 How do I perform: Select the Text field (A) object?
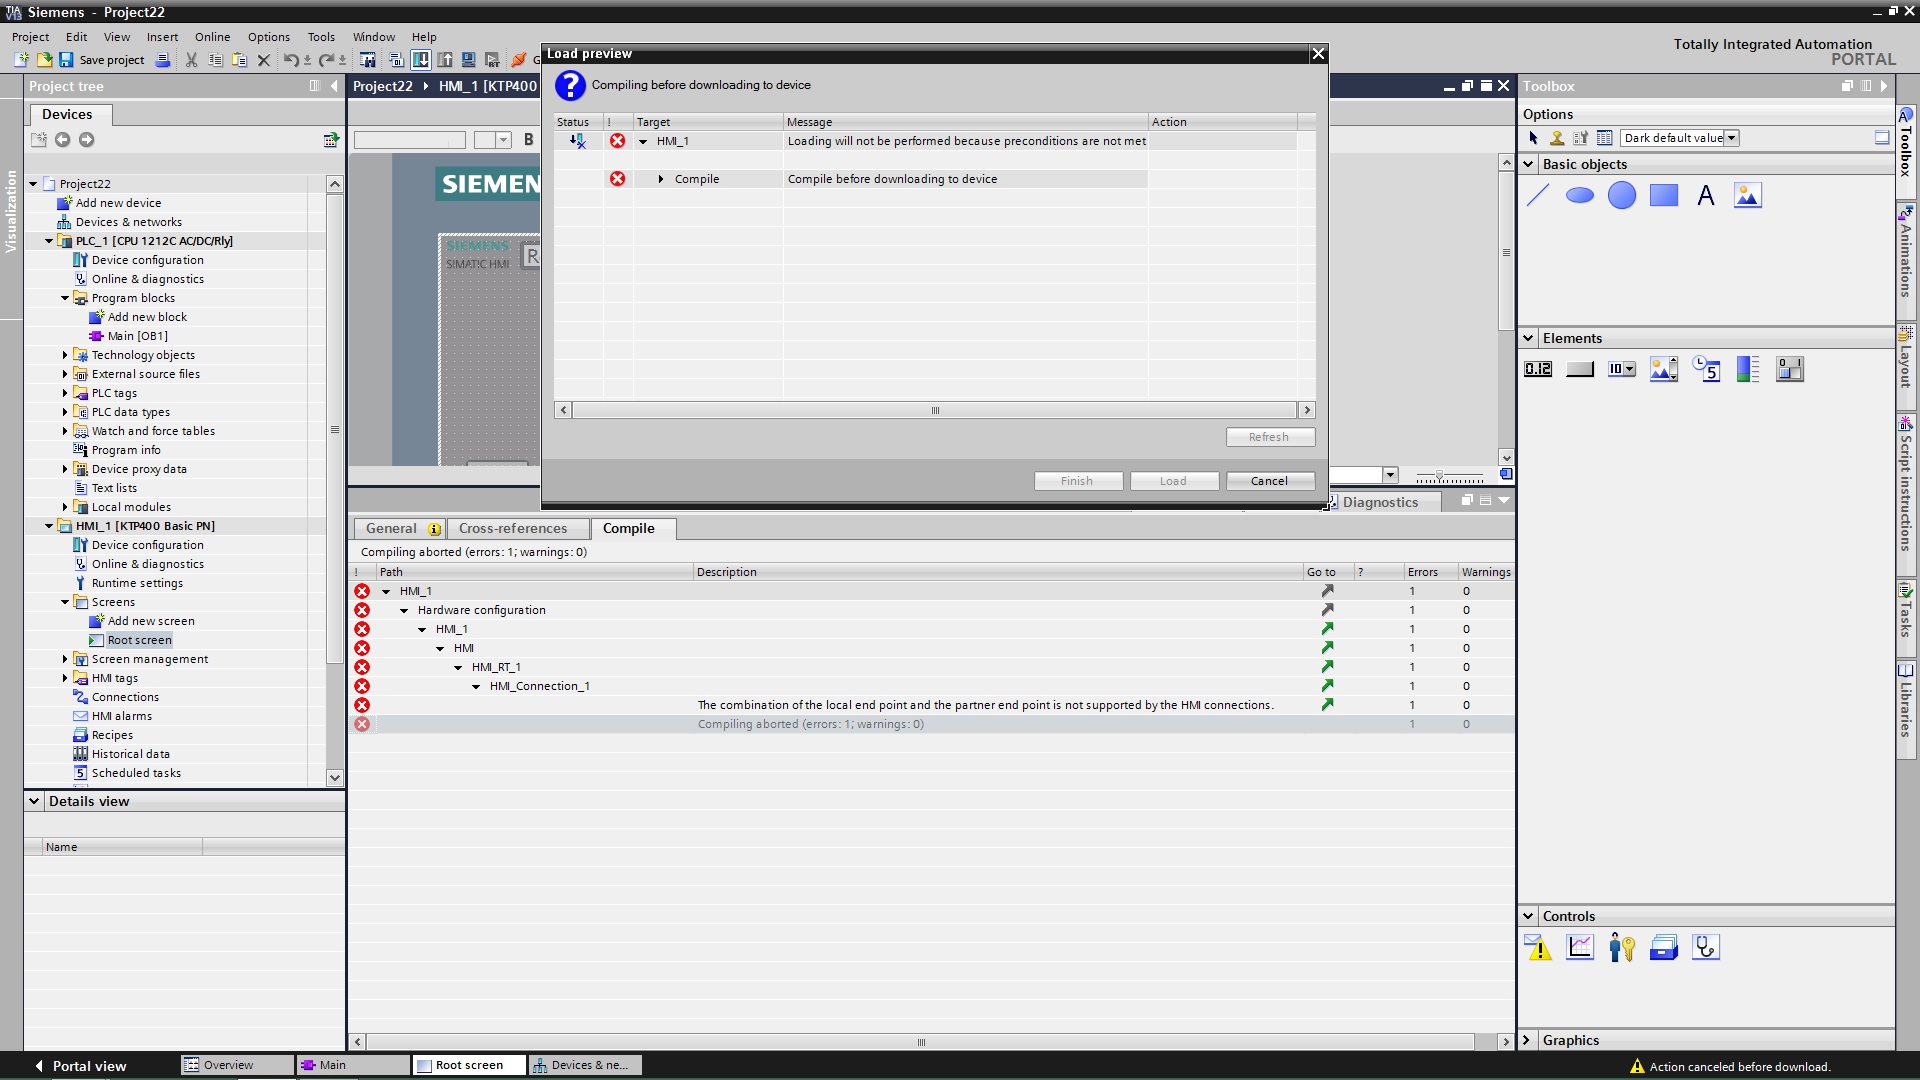pos(1706,196)
